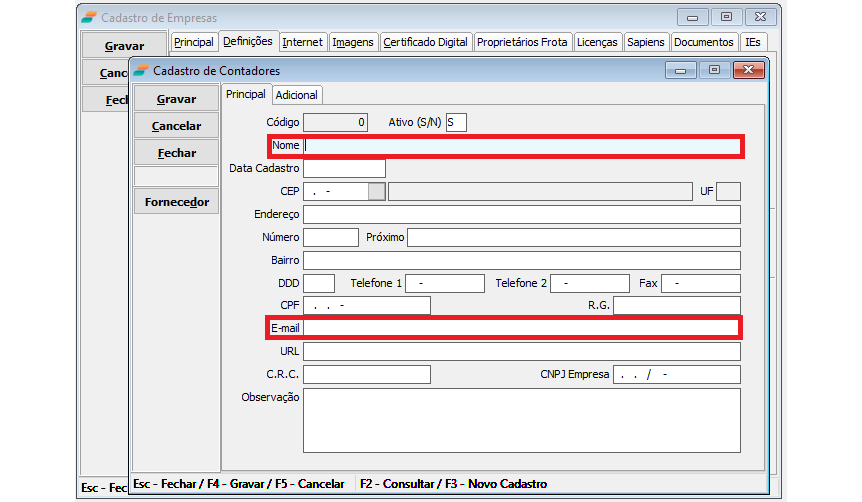Open the Fornecedor button

176,202
